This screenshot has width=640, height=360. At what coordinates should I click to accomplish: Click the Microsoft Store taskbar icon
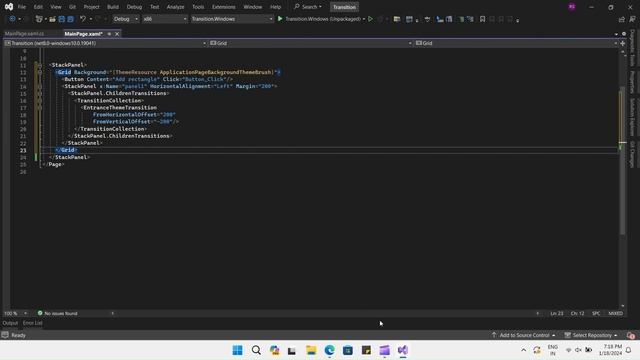[x=348, y=350]
